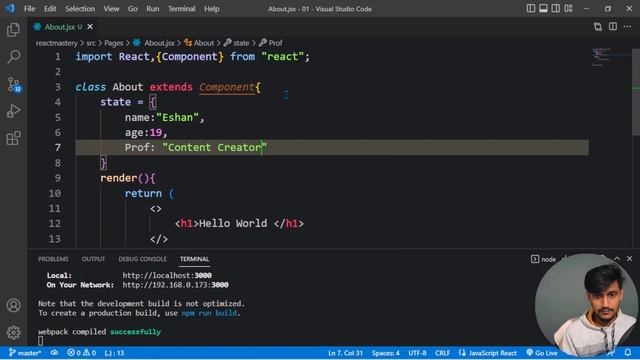Screen dimensions: 640x360
Task: Open the Edit menu
Action: [50, 9]
